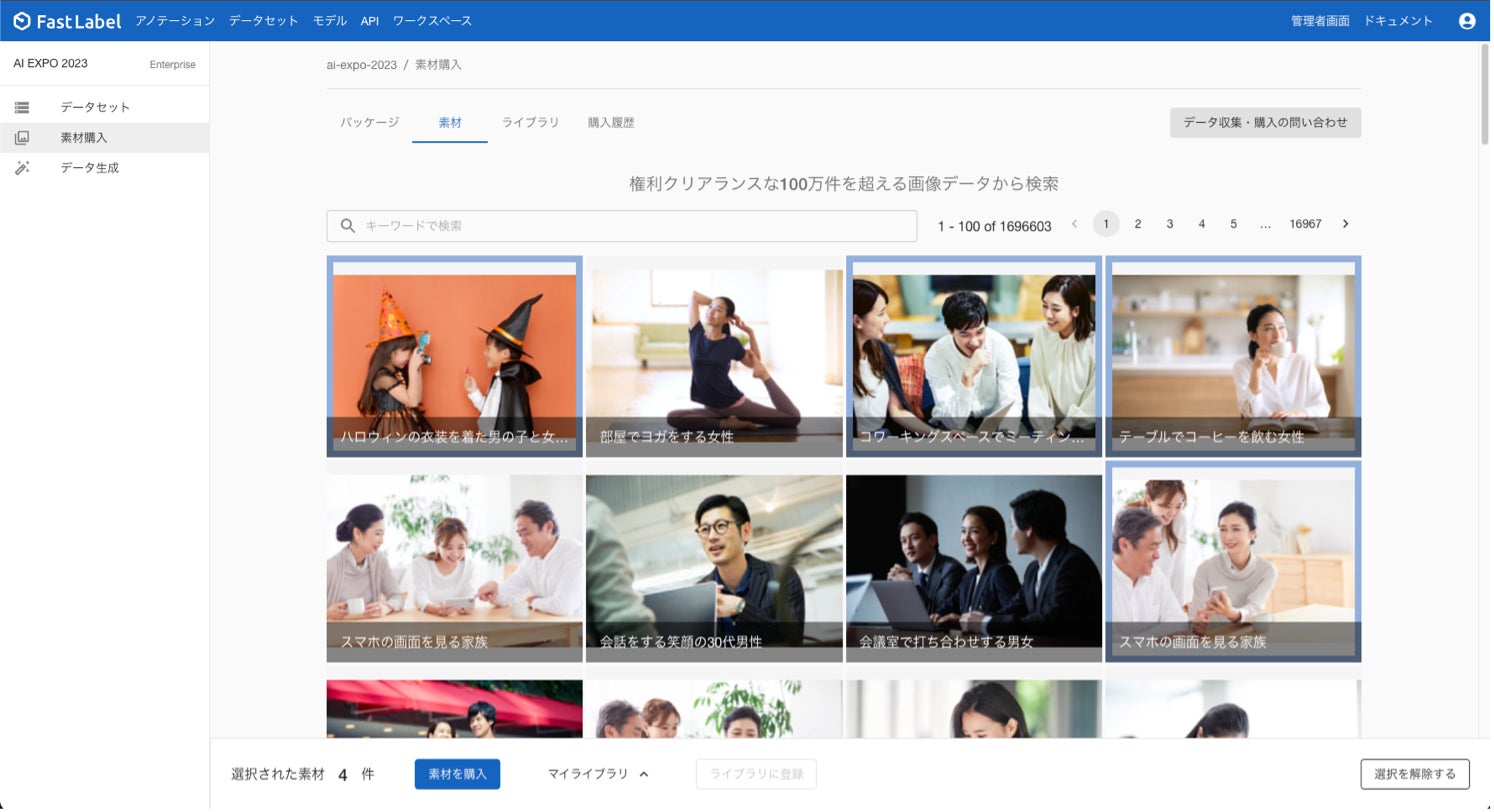Click the dataset list icon in sidebar

click(22, 107)
